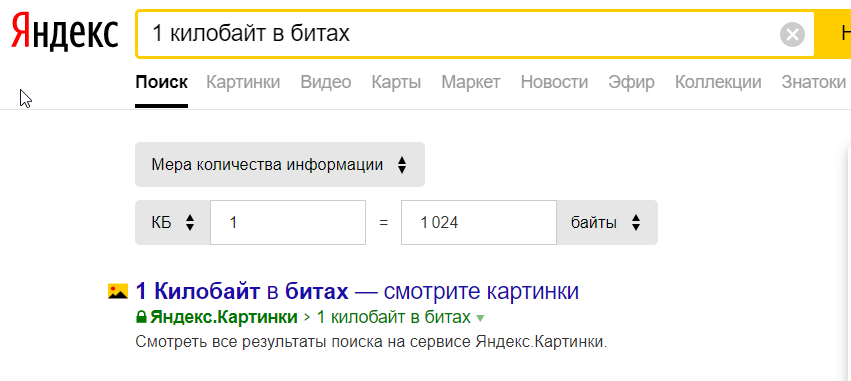Open the КБ source unit dropdown
851x381 pixels.
pos(173,223)
